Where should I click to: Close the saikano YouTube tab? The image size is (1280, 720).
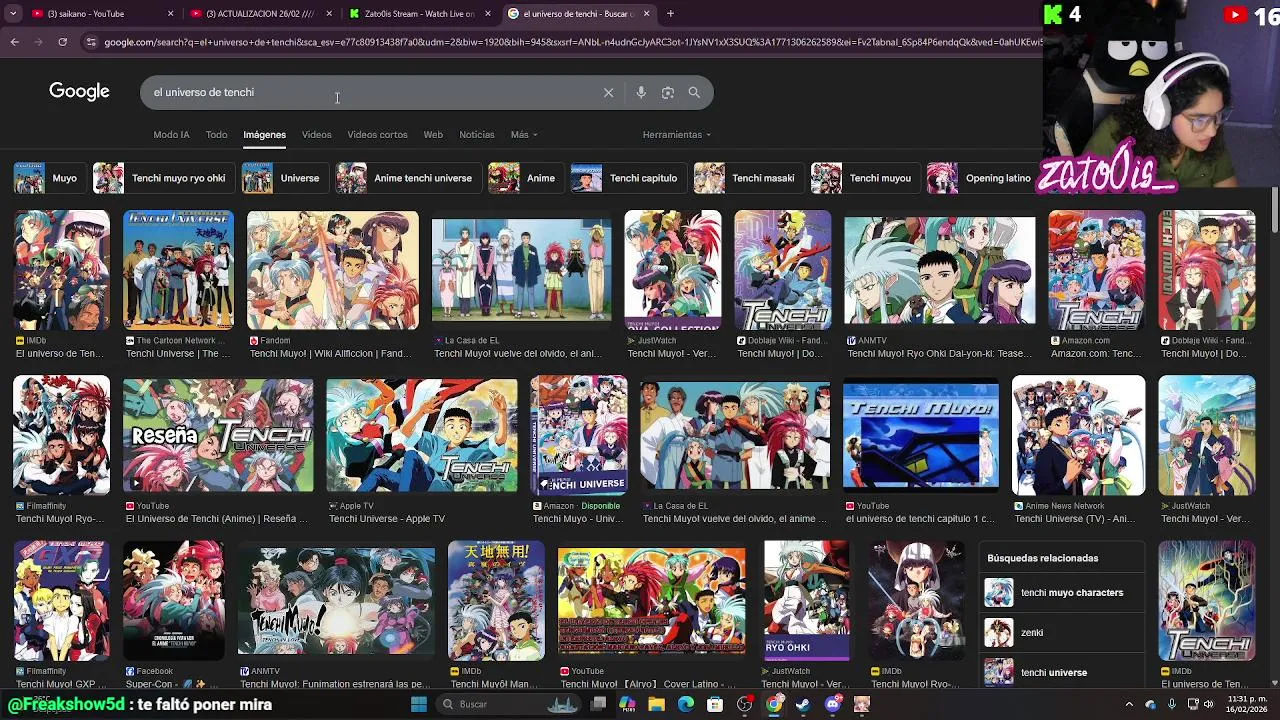click(170, 14)
